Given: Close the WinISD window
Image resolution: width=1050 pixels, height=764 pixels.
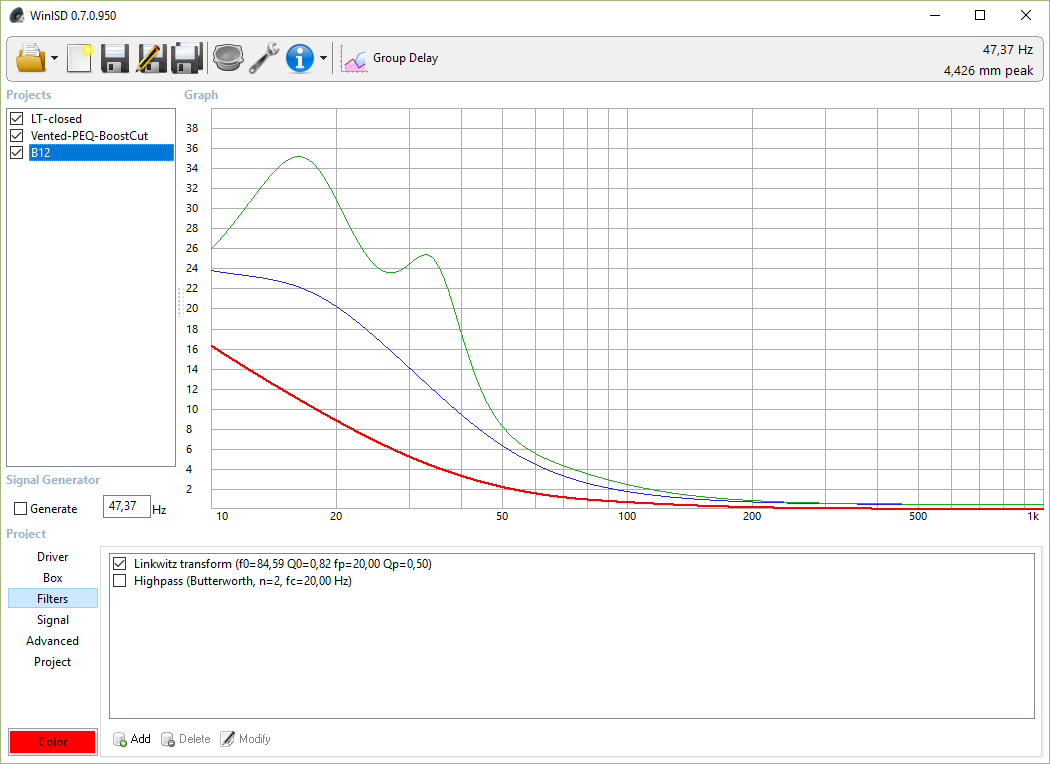Looking at the screenshot, I should [1025, 15].
